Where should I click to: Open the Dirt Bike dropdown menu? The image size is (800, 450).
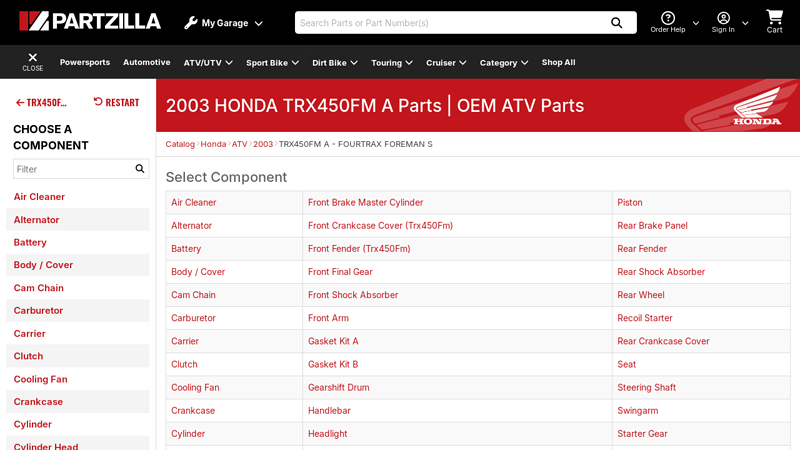335,63
